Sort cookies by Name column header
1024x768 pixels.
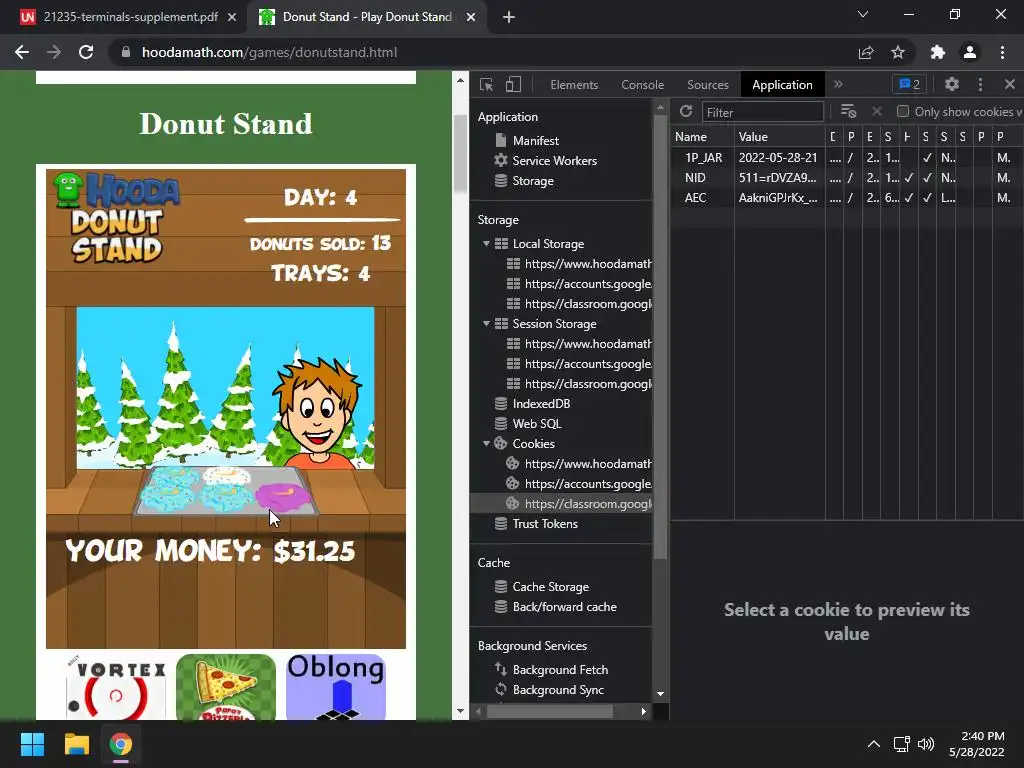point(703,136)
